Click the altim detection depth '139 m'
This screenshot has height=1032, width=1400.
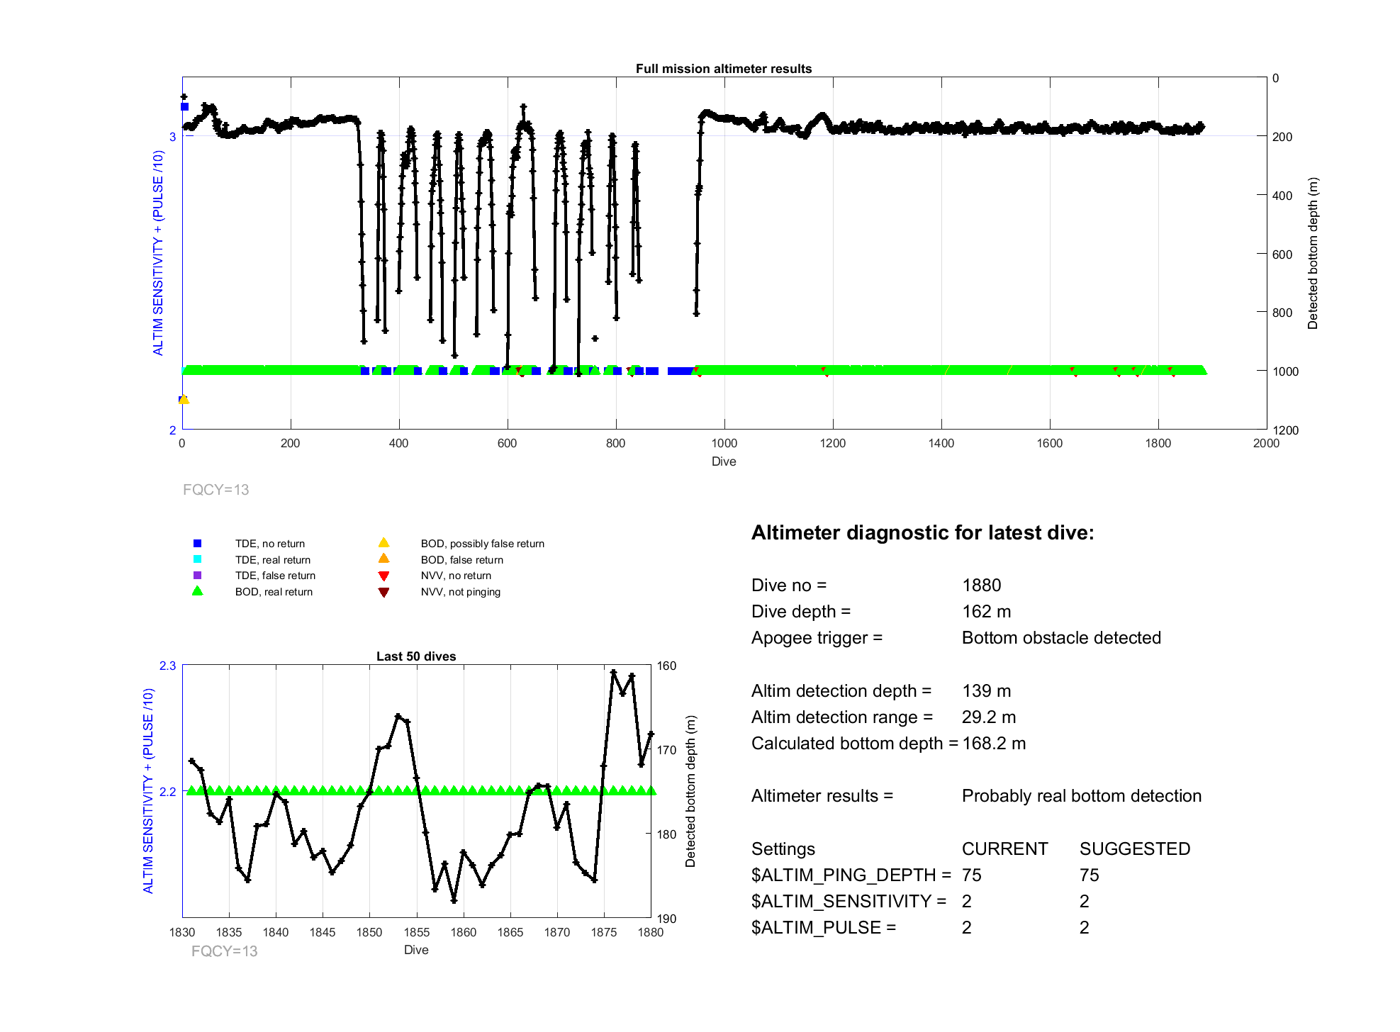986,691
